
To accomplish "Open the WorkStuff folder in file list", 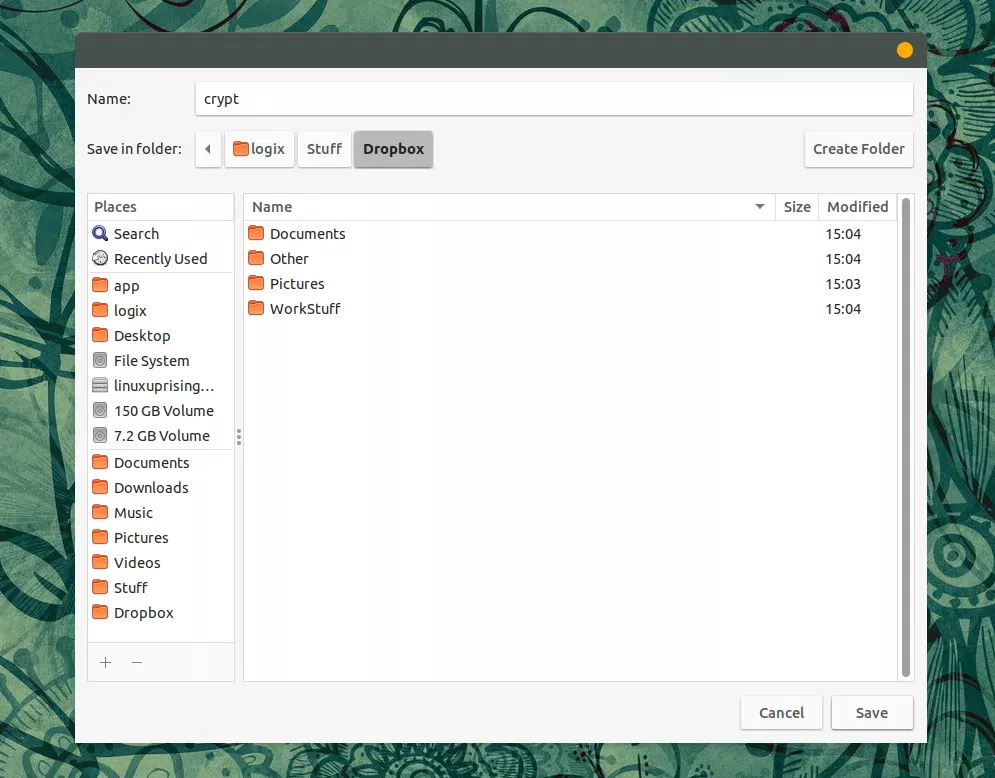I will pyautogui.click(x=304, y=309).
